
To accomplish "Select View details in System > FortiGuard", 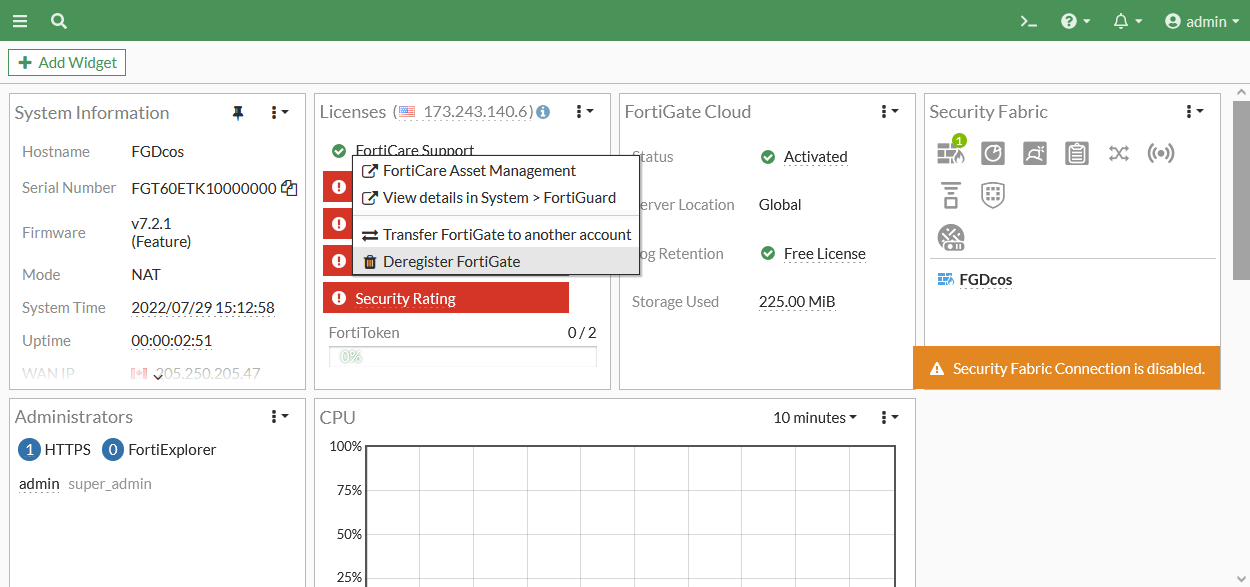I will point(495,198).
